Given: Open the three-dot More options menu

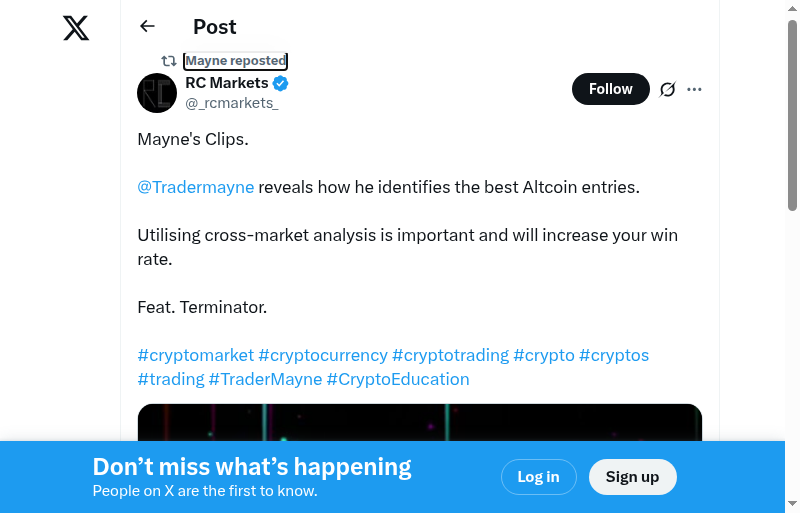Looking at the screenshot, I should click(695, 89).
